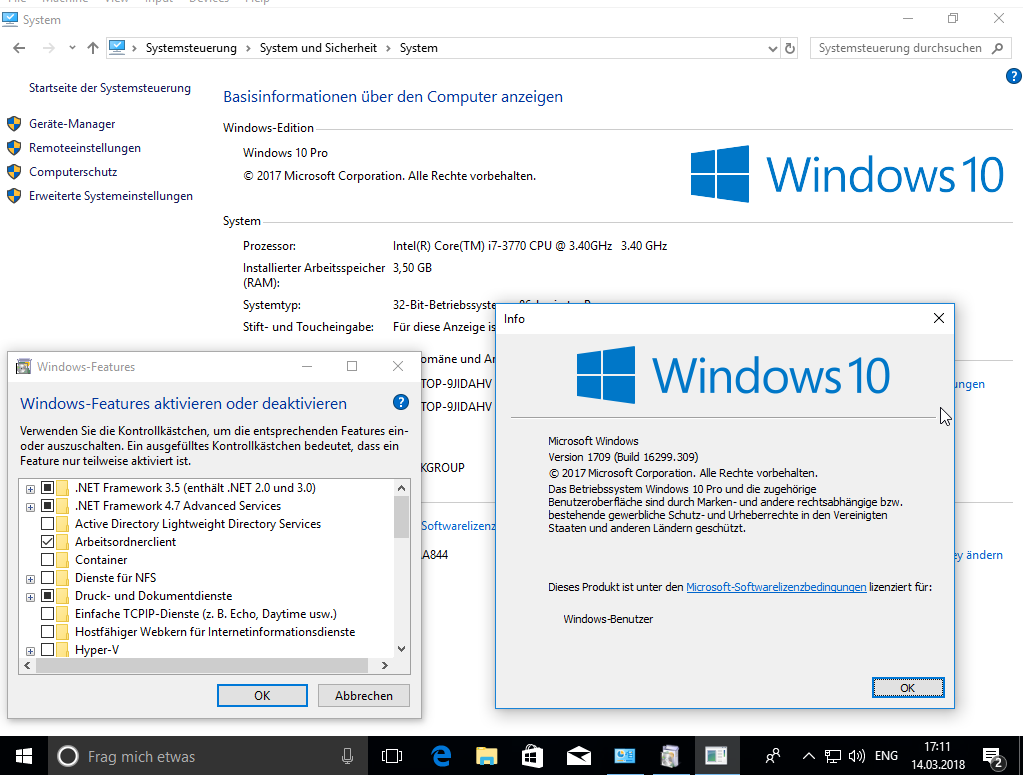
Task: Expand .NET Framework 3.5 tree node
Action: (30, 489)
